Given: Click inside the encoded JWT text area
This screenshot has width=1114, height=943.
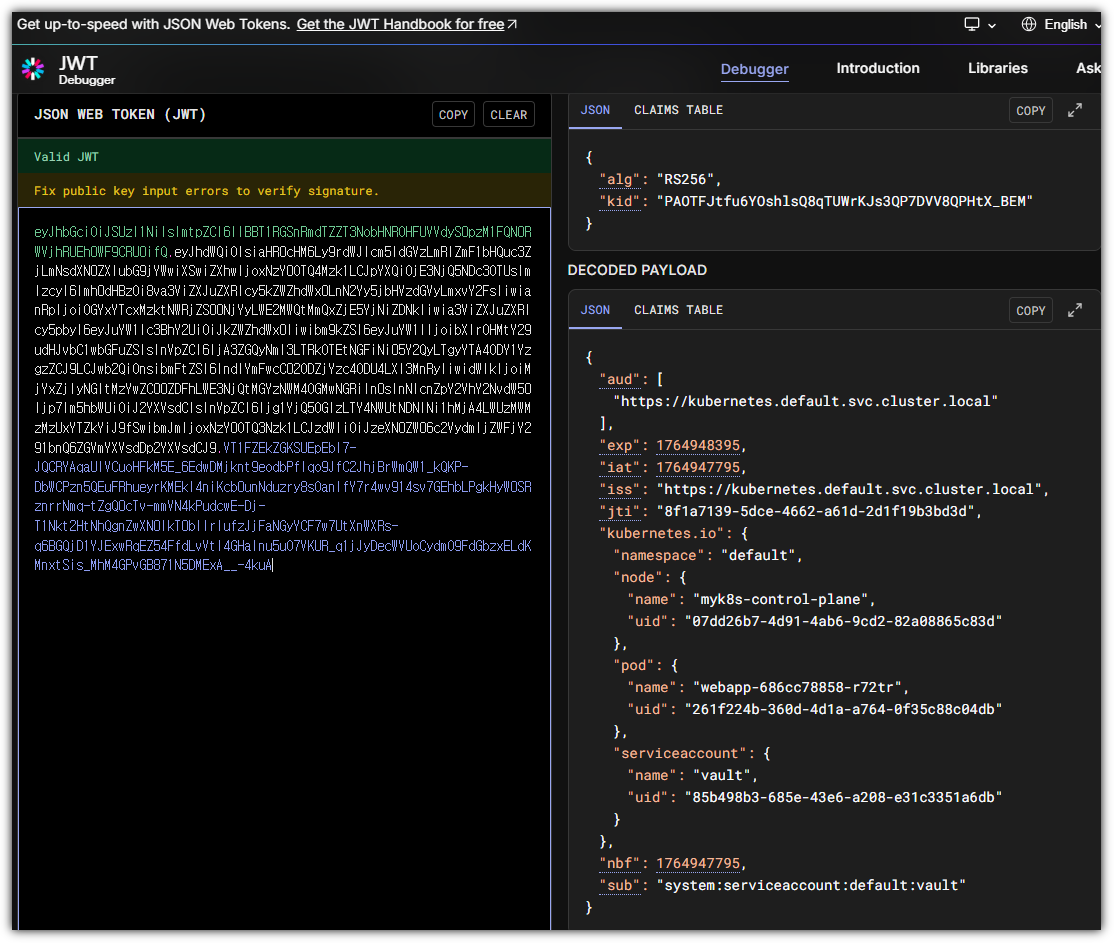Looking at the screenshot, I should click(x=284, y=569).
